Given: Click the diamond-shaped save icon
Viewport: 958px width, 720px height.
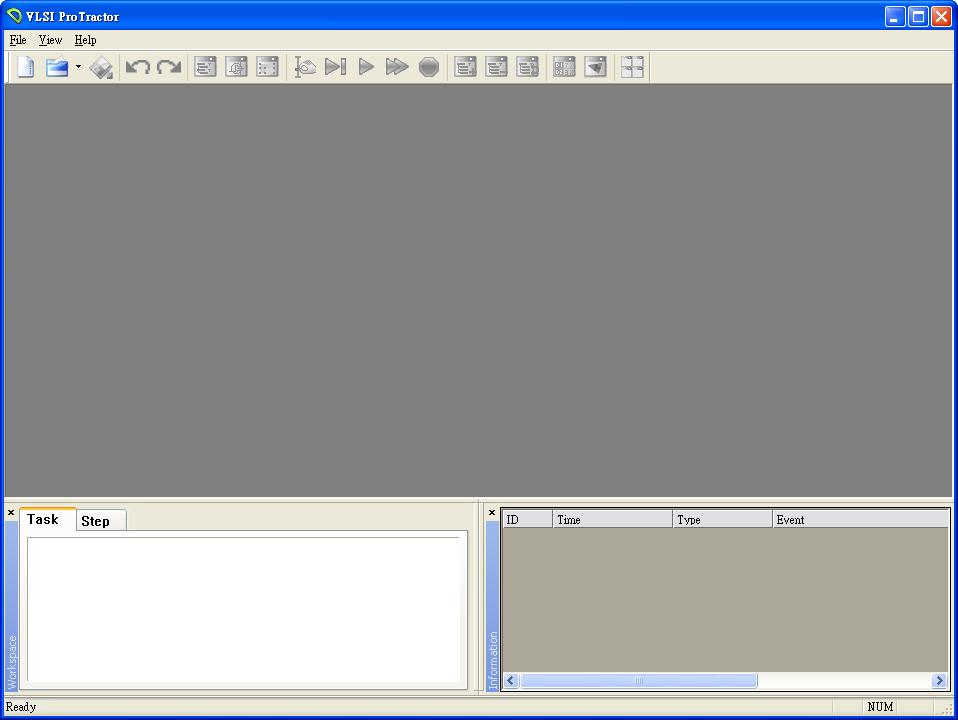Looking at the screenshot, I should [x=101, y=68].
